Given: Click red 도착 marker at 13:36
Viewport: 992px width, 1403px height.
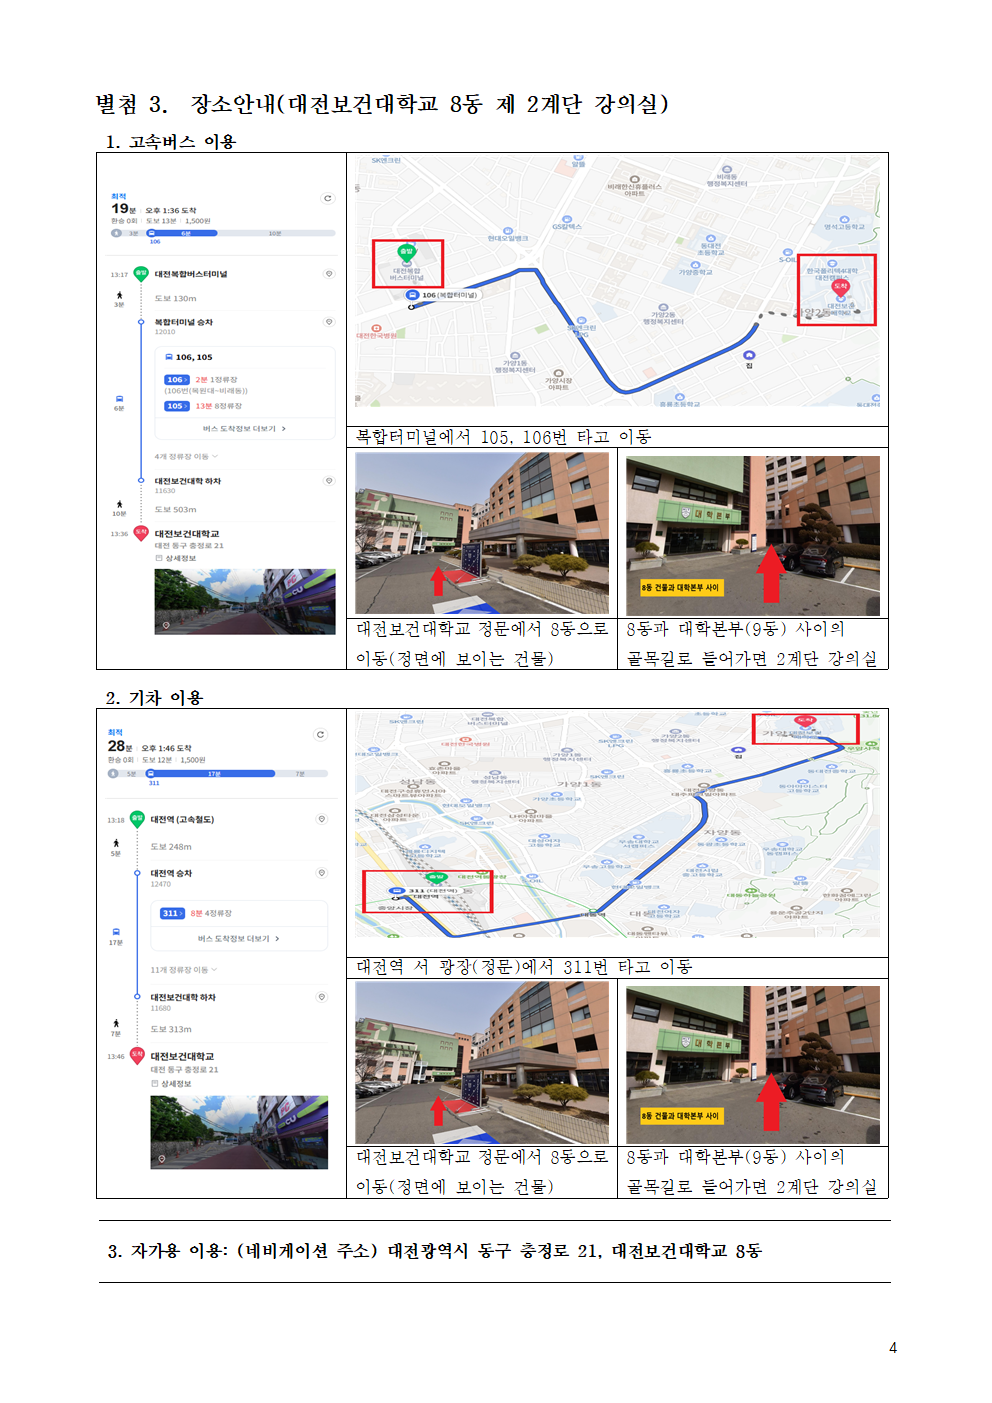Looking at the screenshot, I should (x=141, y=532).
